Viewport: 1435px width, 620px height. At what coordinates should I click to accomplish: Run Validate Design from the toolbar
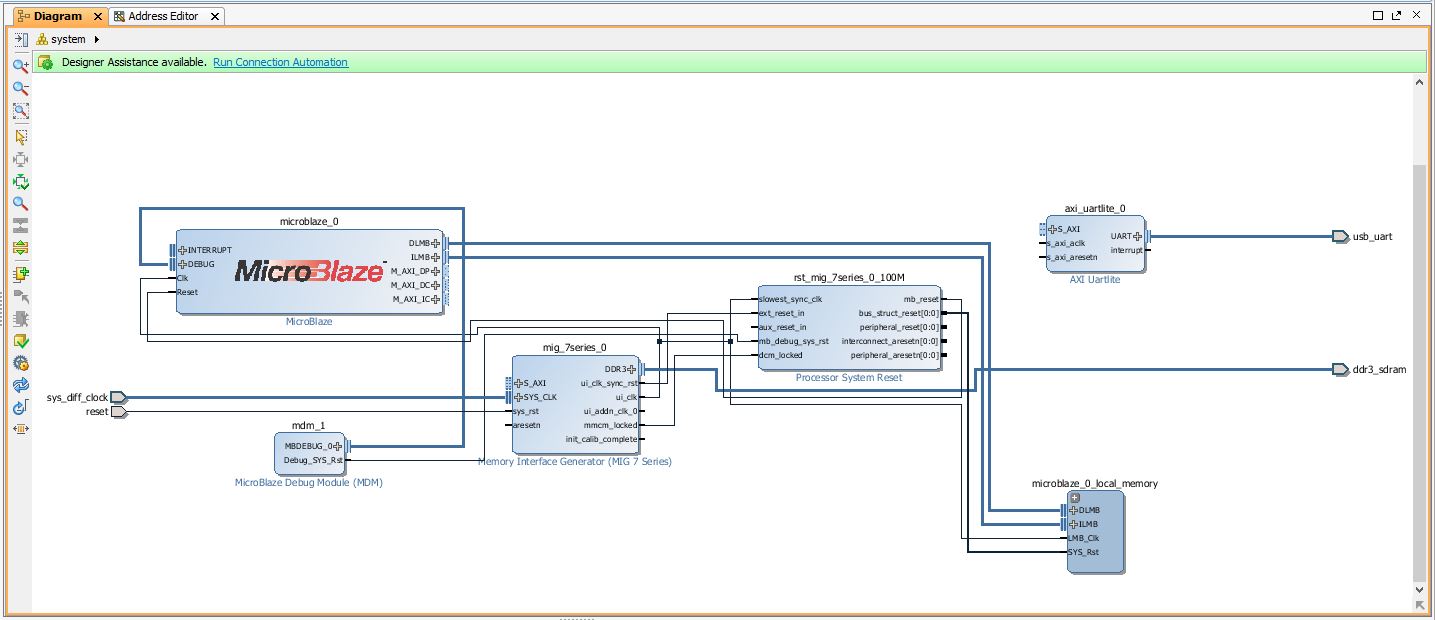(x=20, y=341)
